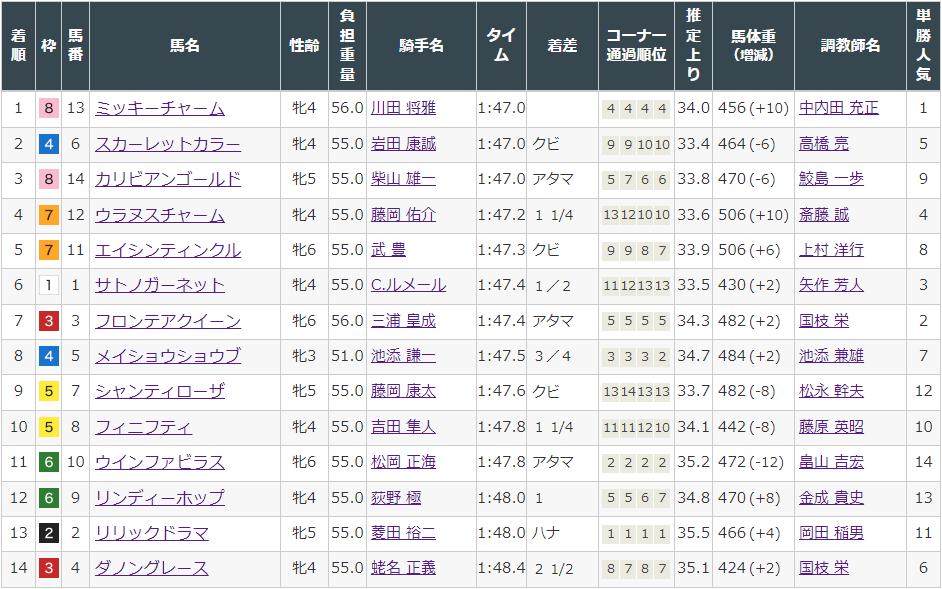
Task: Open jockey 吉田 隼人 link
Action: coord(403,427)
